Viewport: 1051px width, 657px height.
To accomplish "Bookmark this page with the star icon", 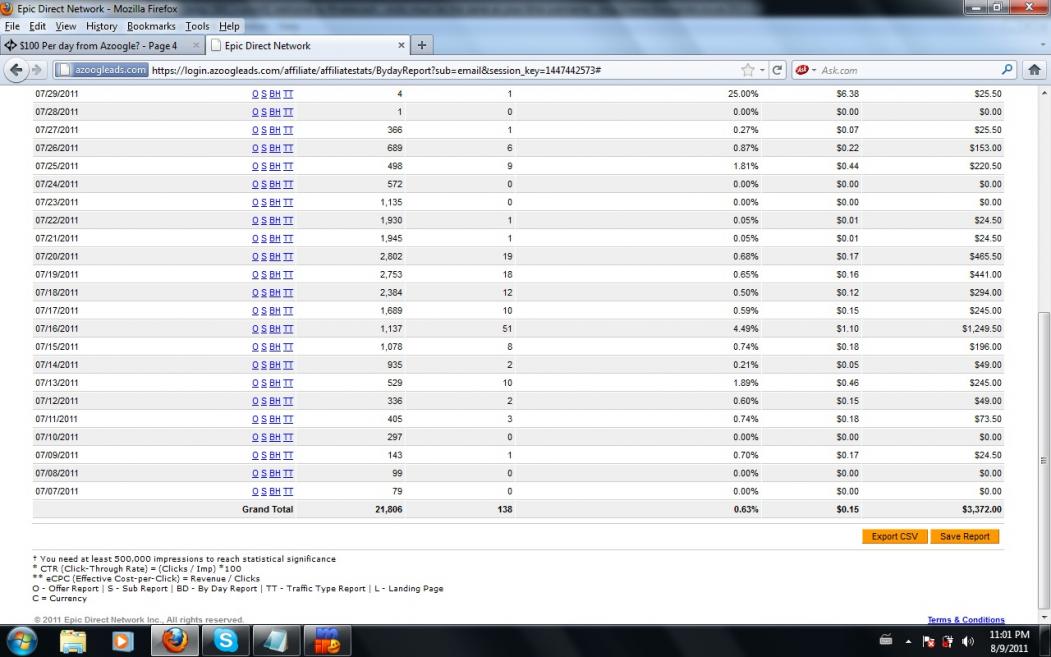I will tap(747, 70).
